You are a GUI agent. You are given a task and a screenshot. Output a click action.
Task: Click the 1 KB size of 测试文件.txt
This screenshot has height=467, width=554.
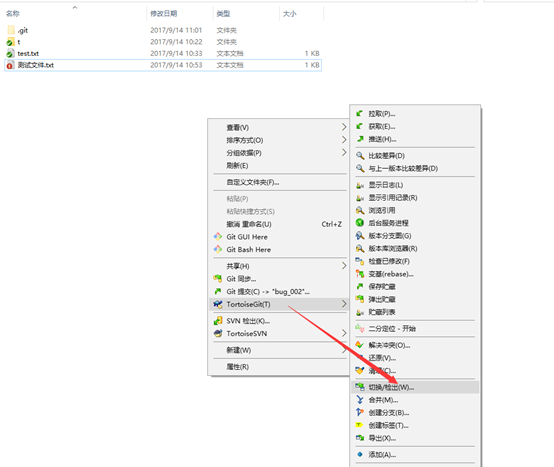coord(312,65)
